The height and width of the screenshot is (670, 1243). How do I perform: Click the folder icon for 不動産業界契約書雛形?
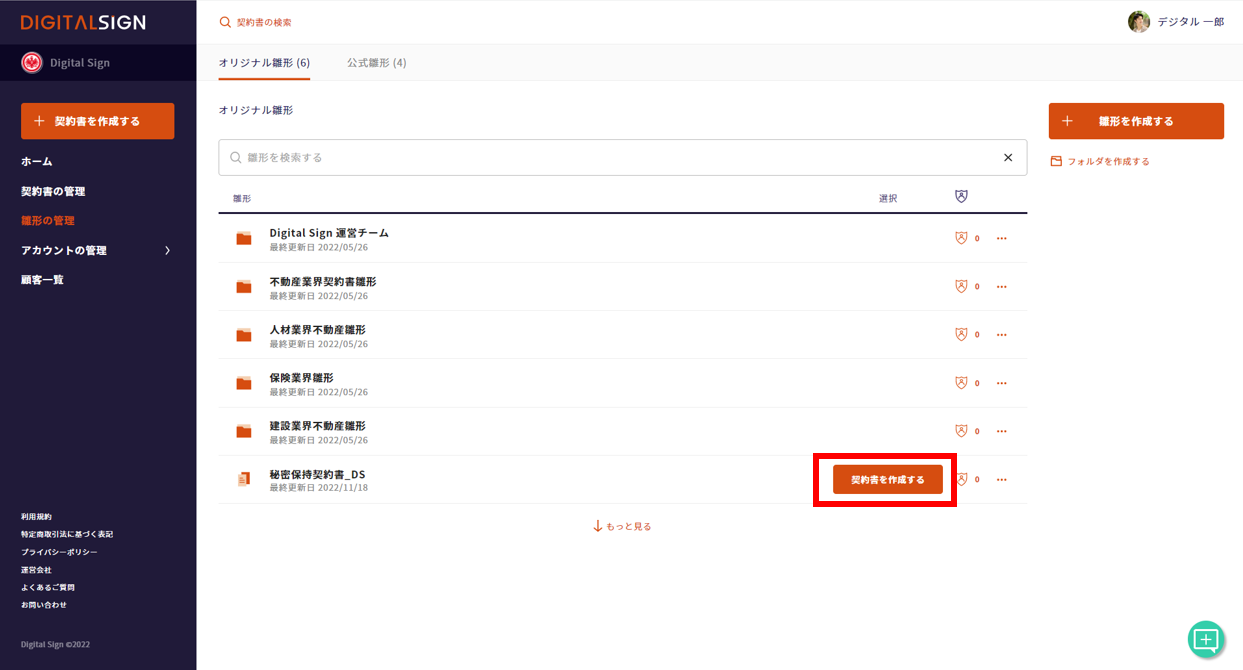tap(244, 287)
